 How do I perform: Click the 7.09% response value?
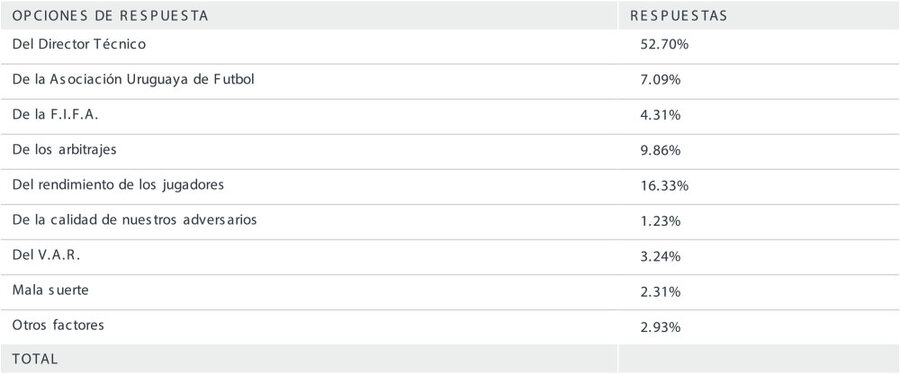[661, 80]
